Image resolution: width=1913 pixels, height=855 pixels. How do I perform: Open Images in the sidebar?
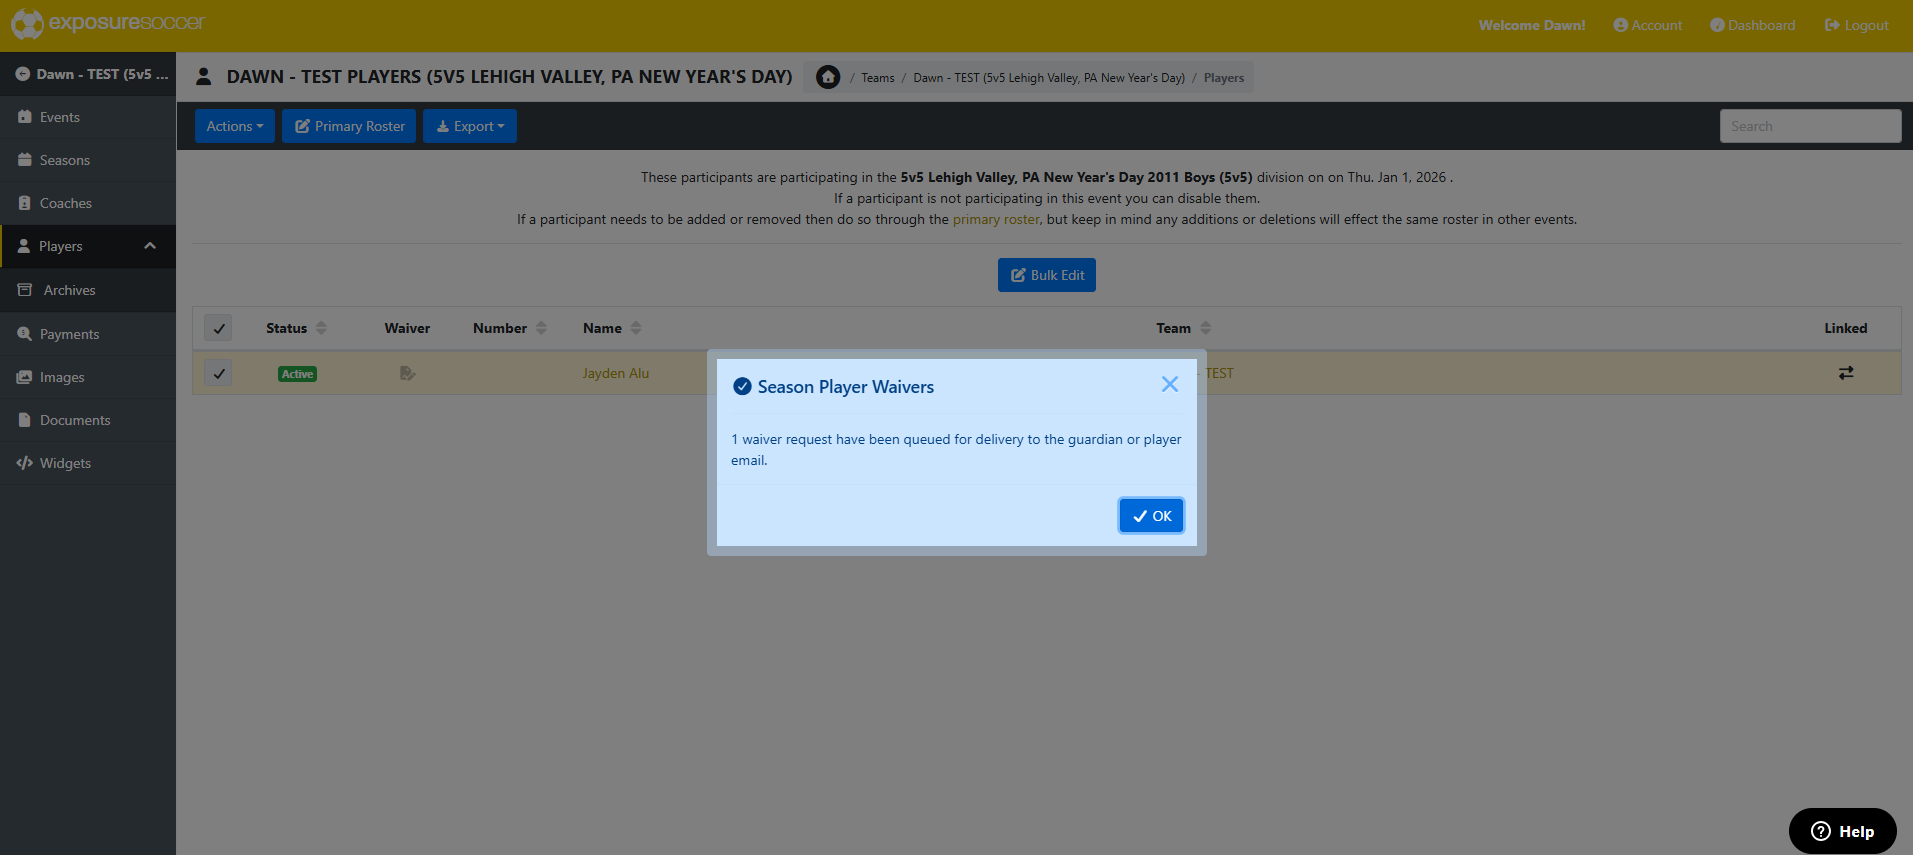click(x=88, y=377)
